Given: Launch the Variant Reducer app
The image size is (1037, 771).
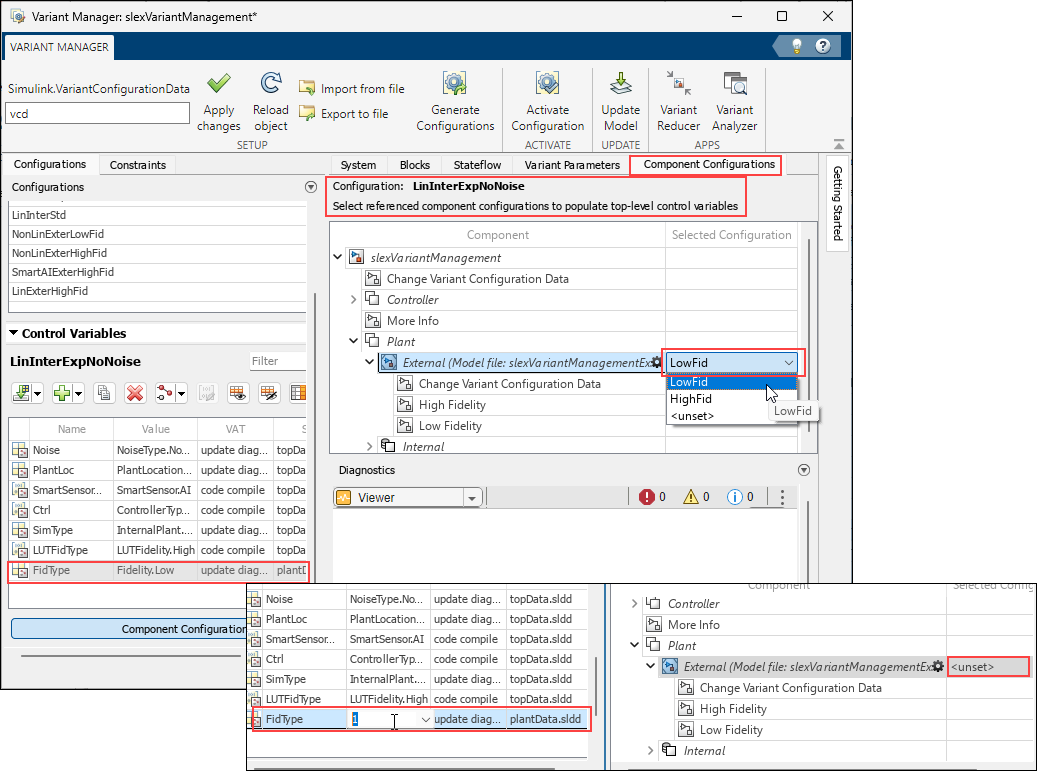Looking at the screenshot, I should [678, 85].
